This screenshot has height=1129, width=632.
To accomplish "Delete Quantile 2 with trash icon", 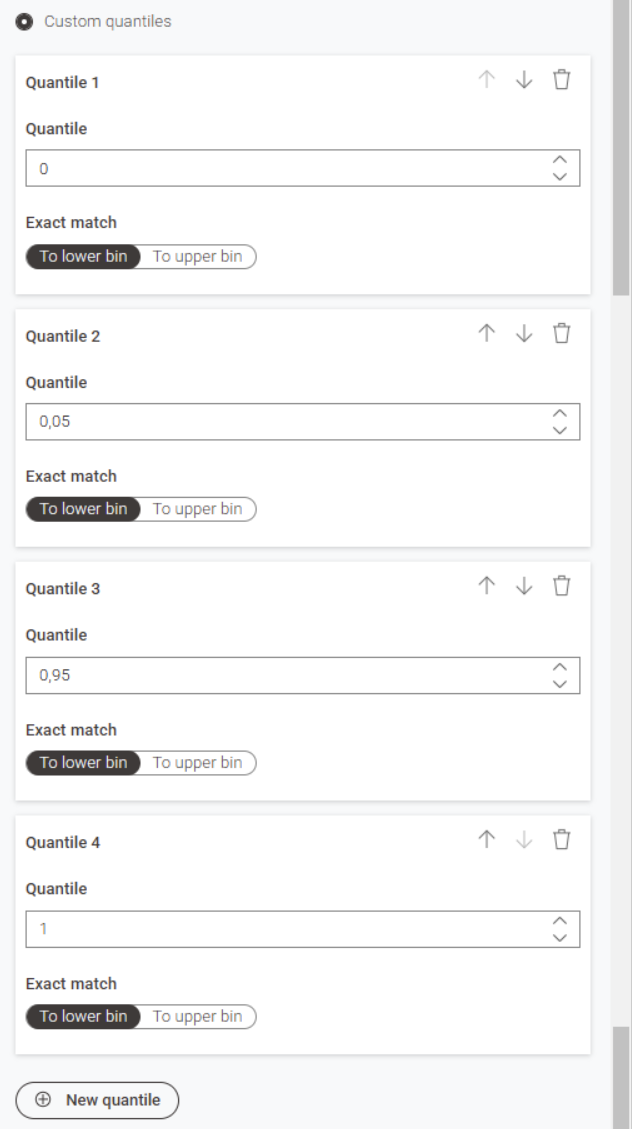I will pos(562,334).
